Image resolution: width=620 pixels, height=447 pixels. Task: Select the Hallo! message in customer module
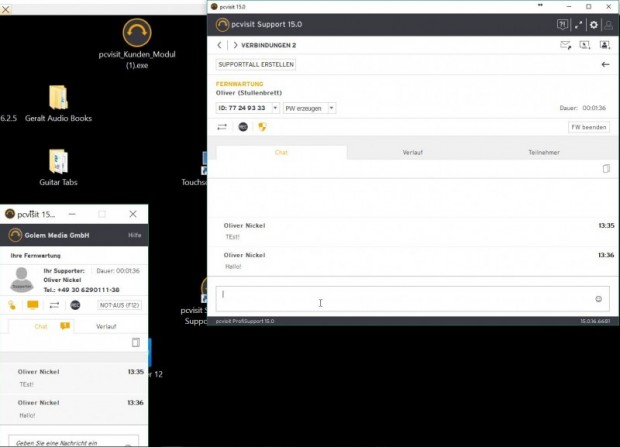[x=27, y=415]
